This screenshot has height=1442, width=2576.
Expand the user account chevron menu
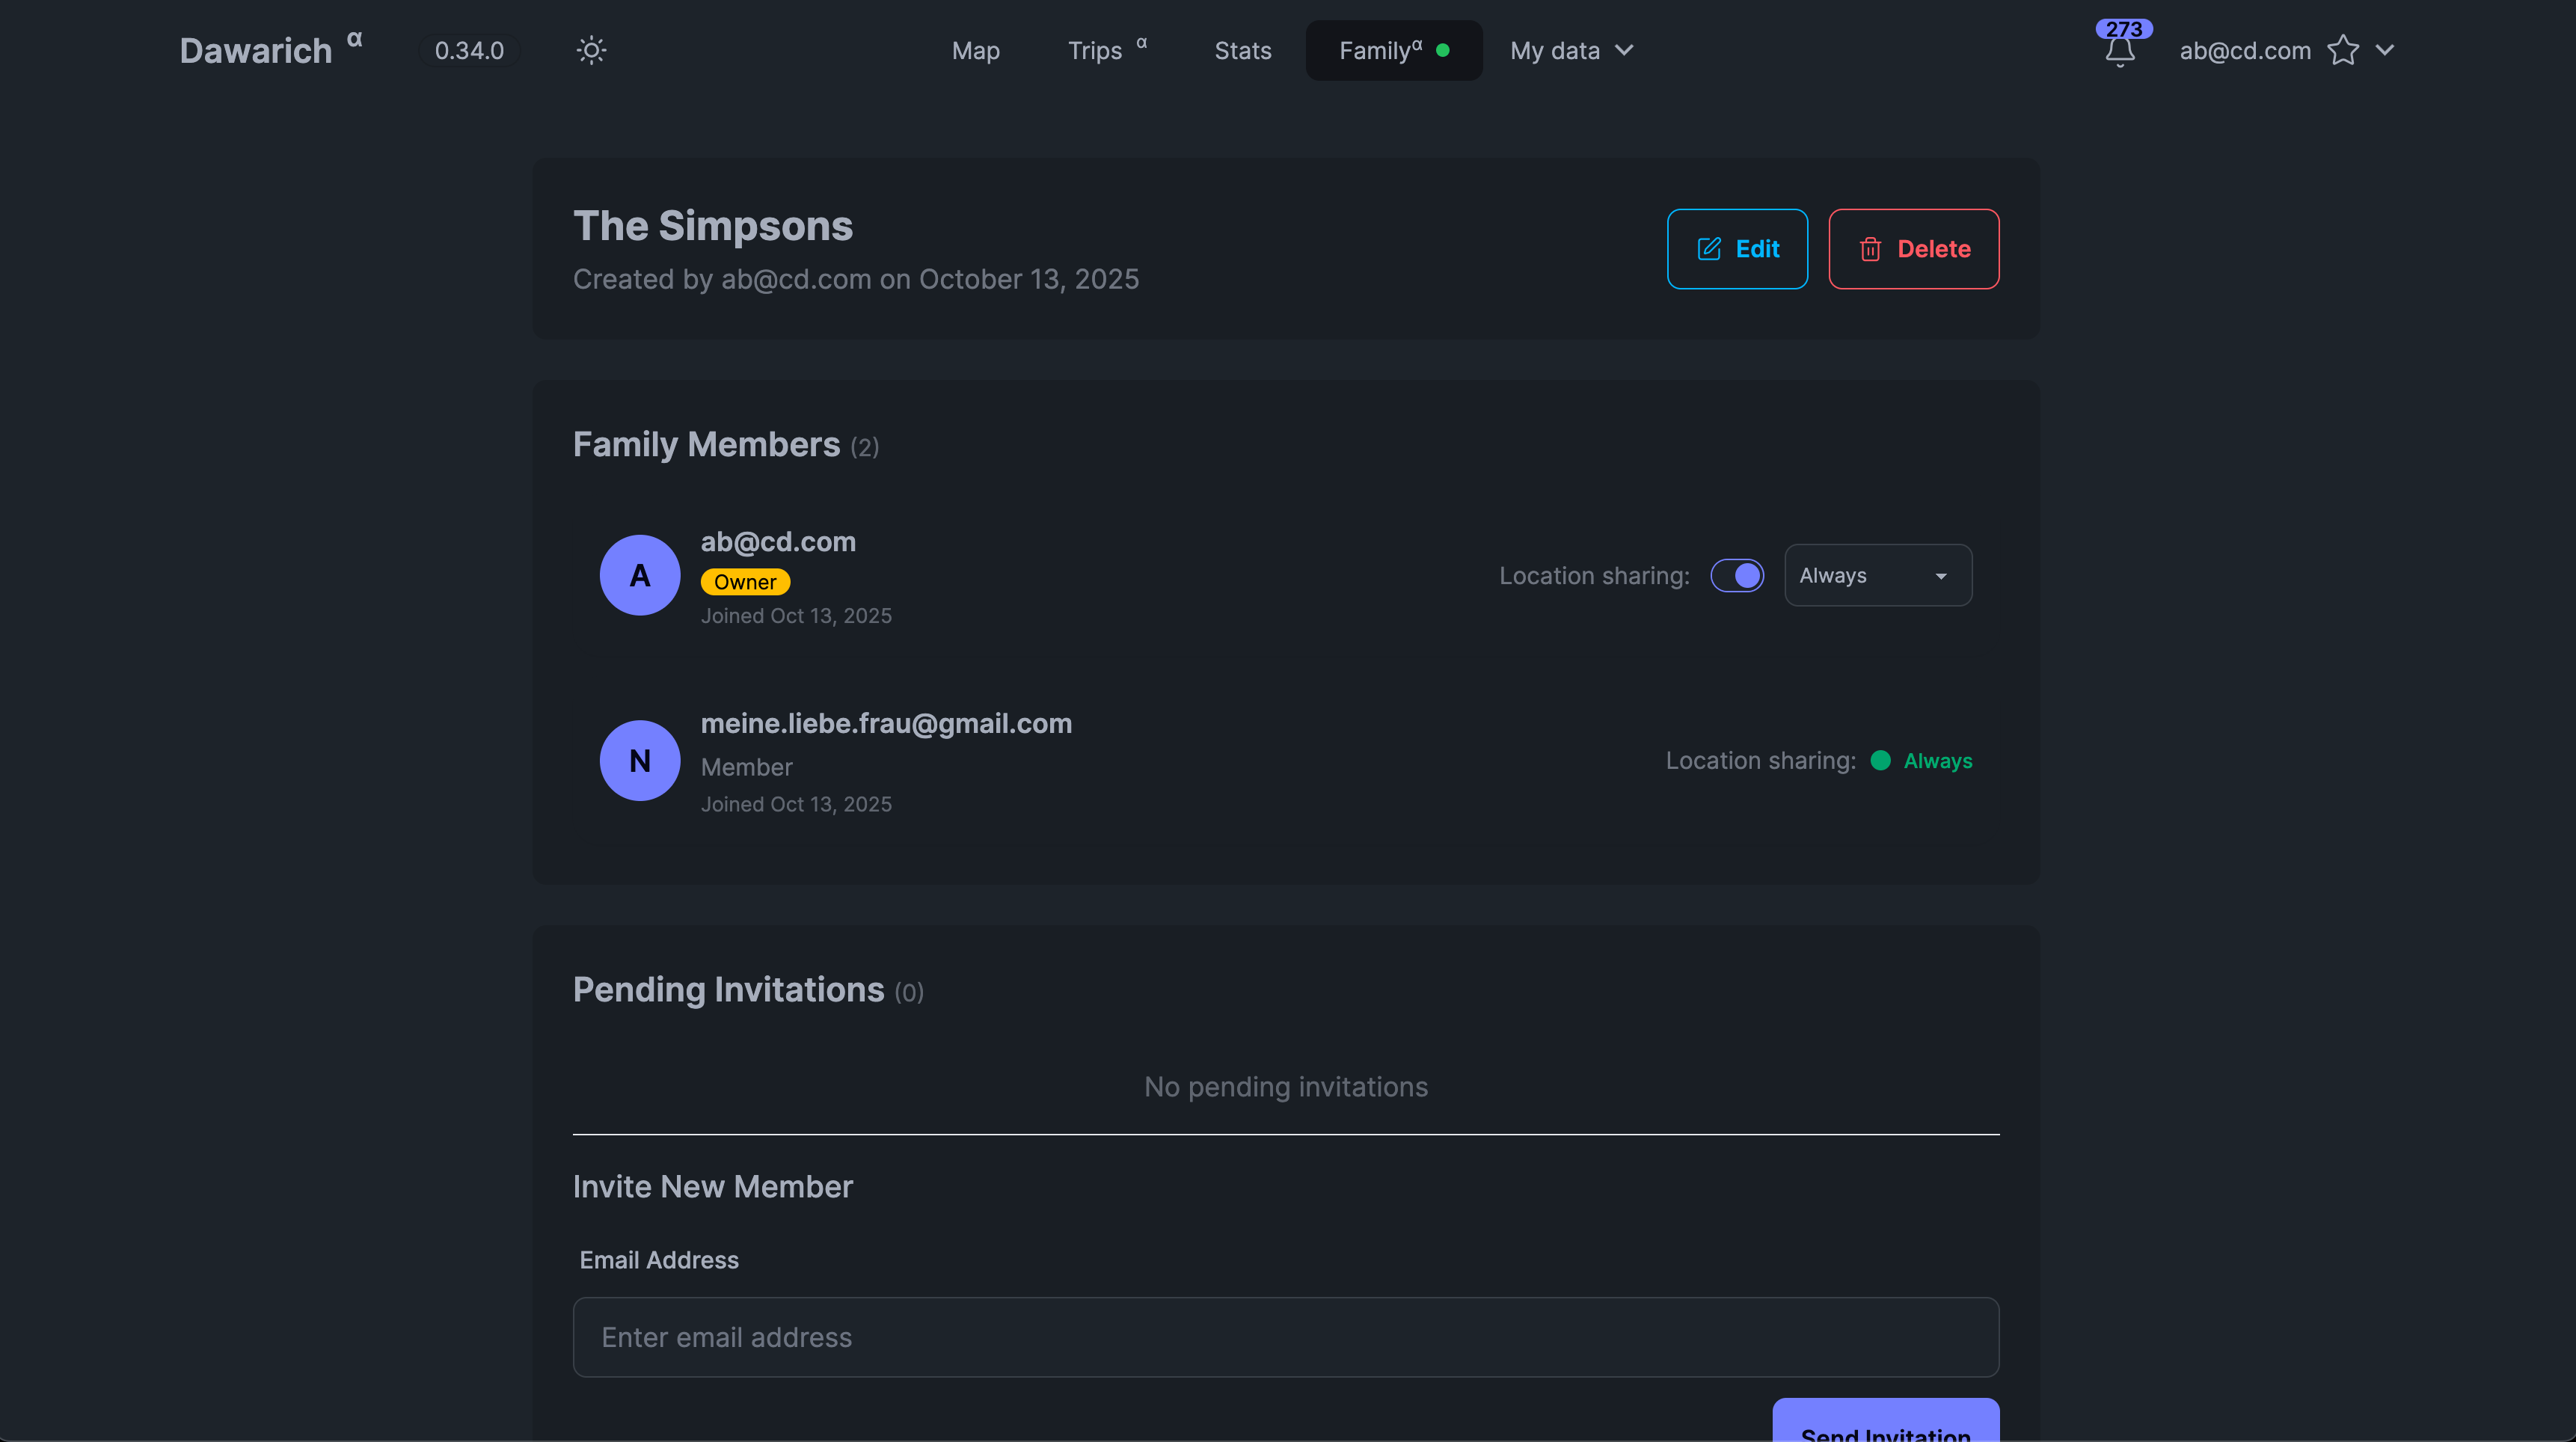[x=2385, y=50]
